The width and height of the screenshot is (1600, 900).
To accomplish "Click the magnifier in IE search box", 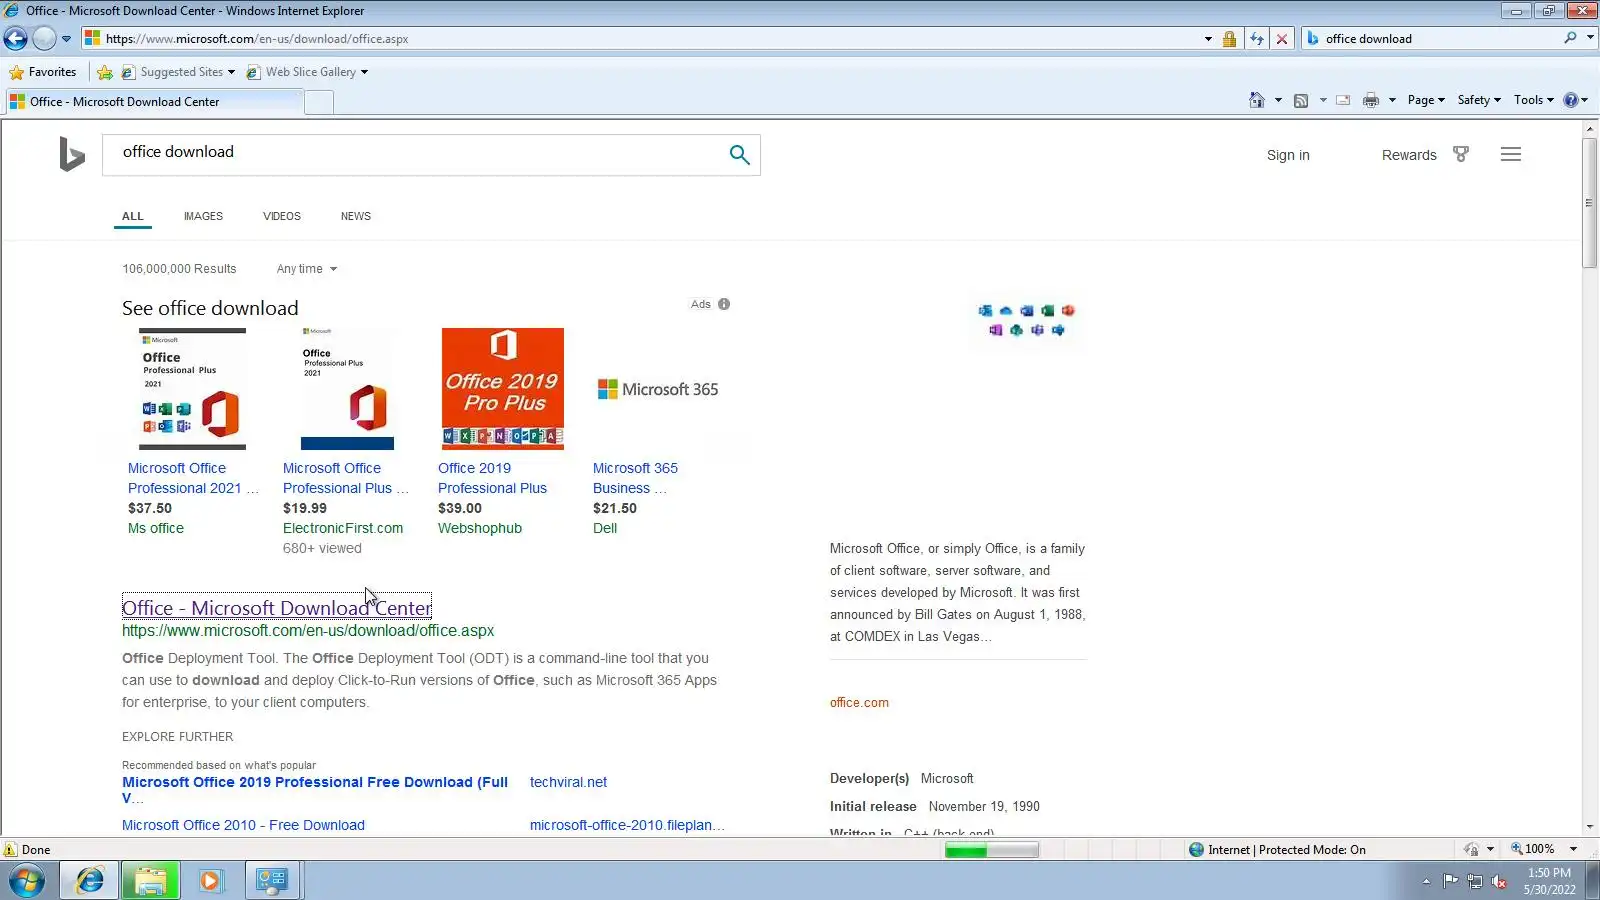I will pos(1570,38).
